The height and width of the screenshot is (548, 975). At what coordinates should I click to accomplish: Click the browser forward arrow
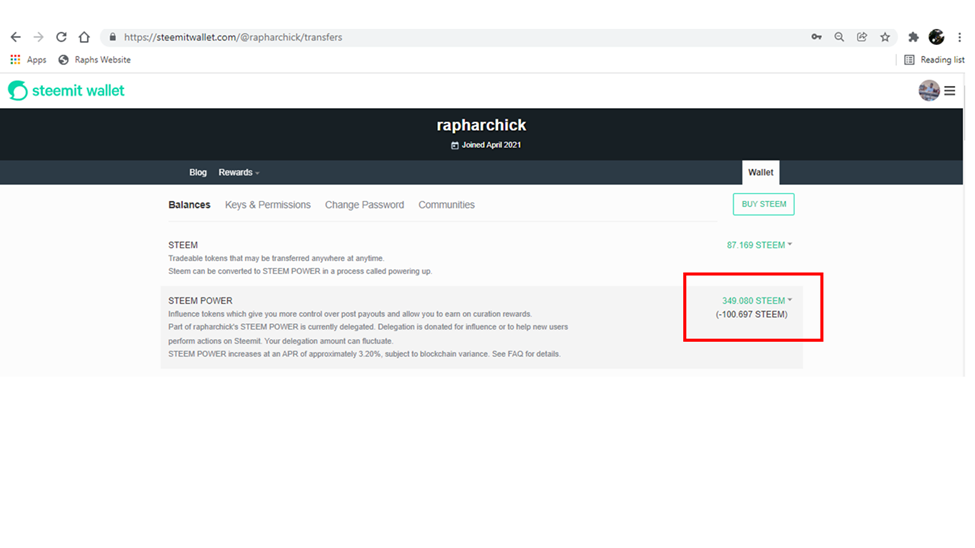39,37
